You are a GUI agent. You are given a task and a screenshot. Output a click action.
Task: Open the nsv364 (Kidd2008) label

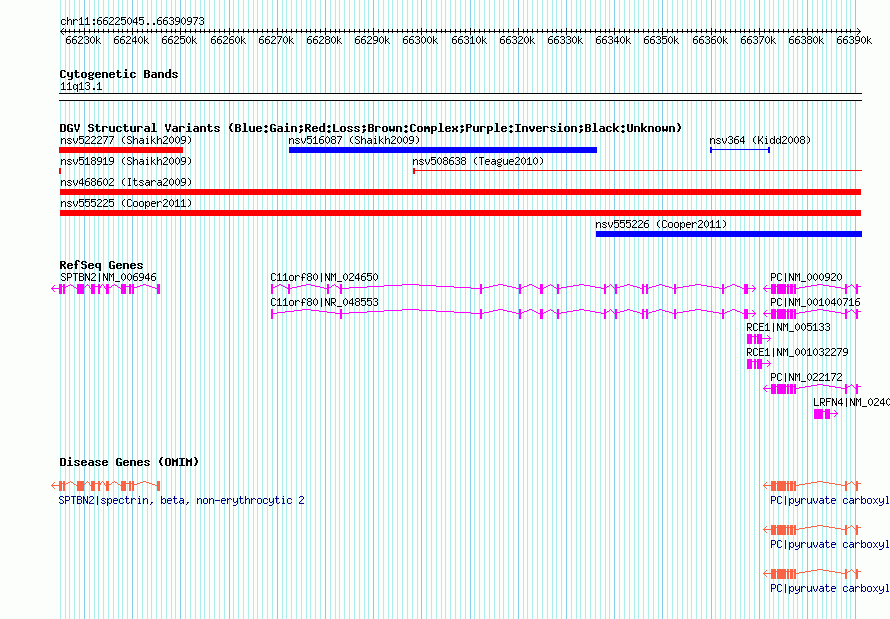pyautogui.click(x=760, y=140)
